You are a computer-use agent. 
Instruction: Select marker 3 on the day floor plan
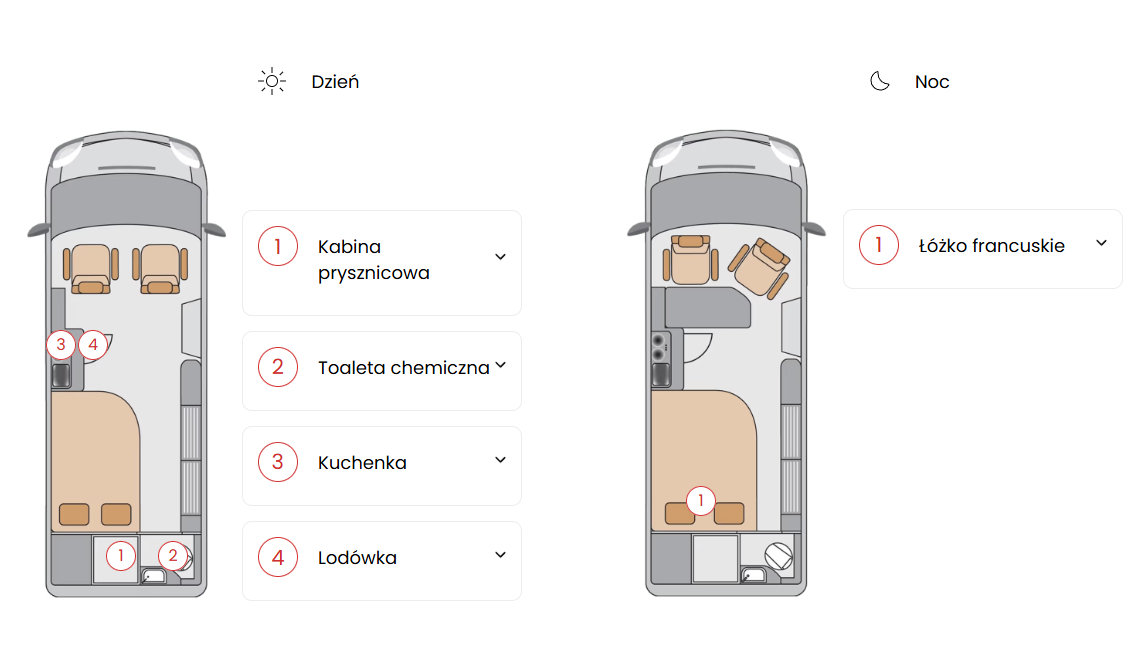[x=61, y=345]
